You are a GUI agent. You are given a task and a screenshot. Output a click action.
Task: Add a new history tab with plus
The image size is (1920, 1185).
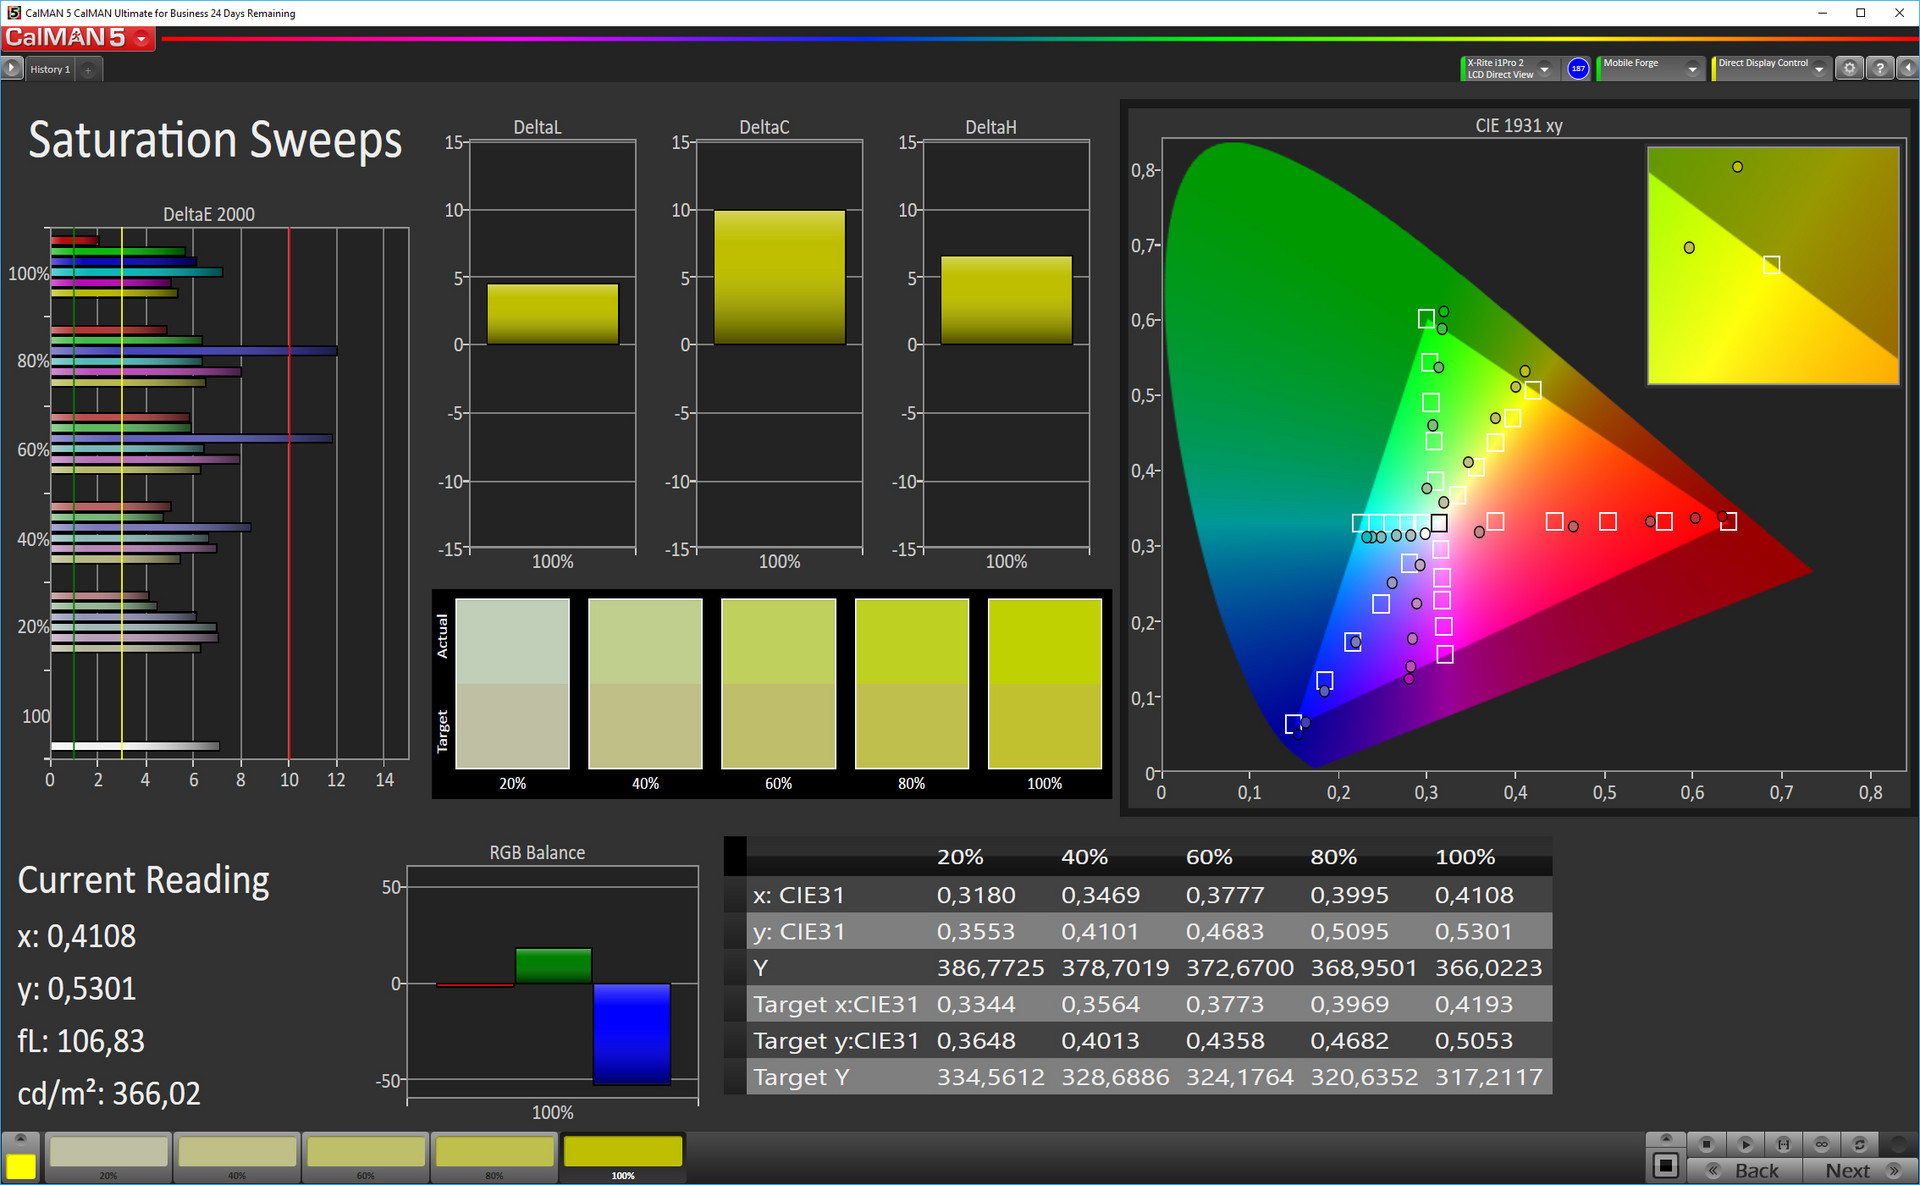tap(88, 69)
